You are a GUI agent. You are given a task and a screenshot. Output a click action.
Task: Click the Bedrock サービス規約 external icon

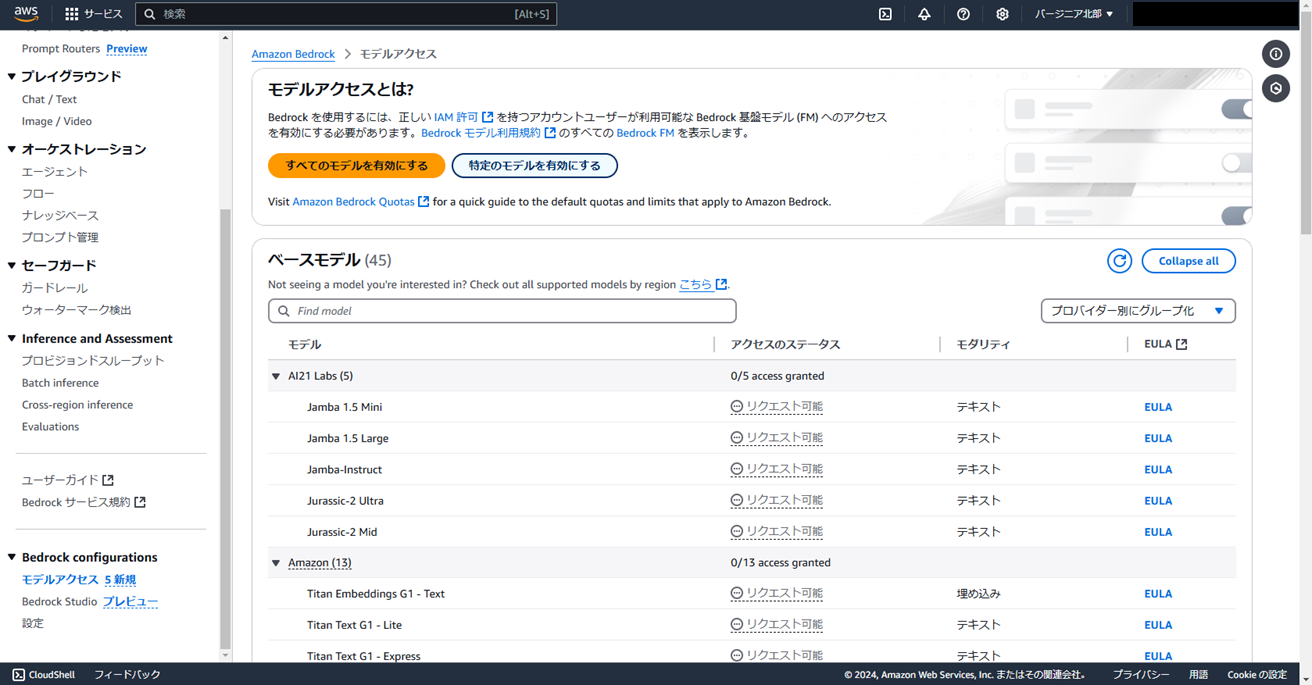[x=140, y=502]
